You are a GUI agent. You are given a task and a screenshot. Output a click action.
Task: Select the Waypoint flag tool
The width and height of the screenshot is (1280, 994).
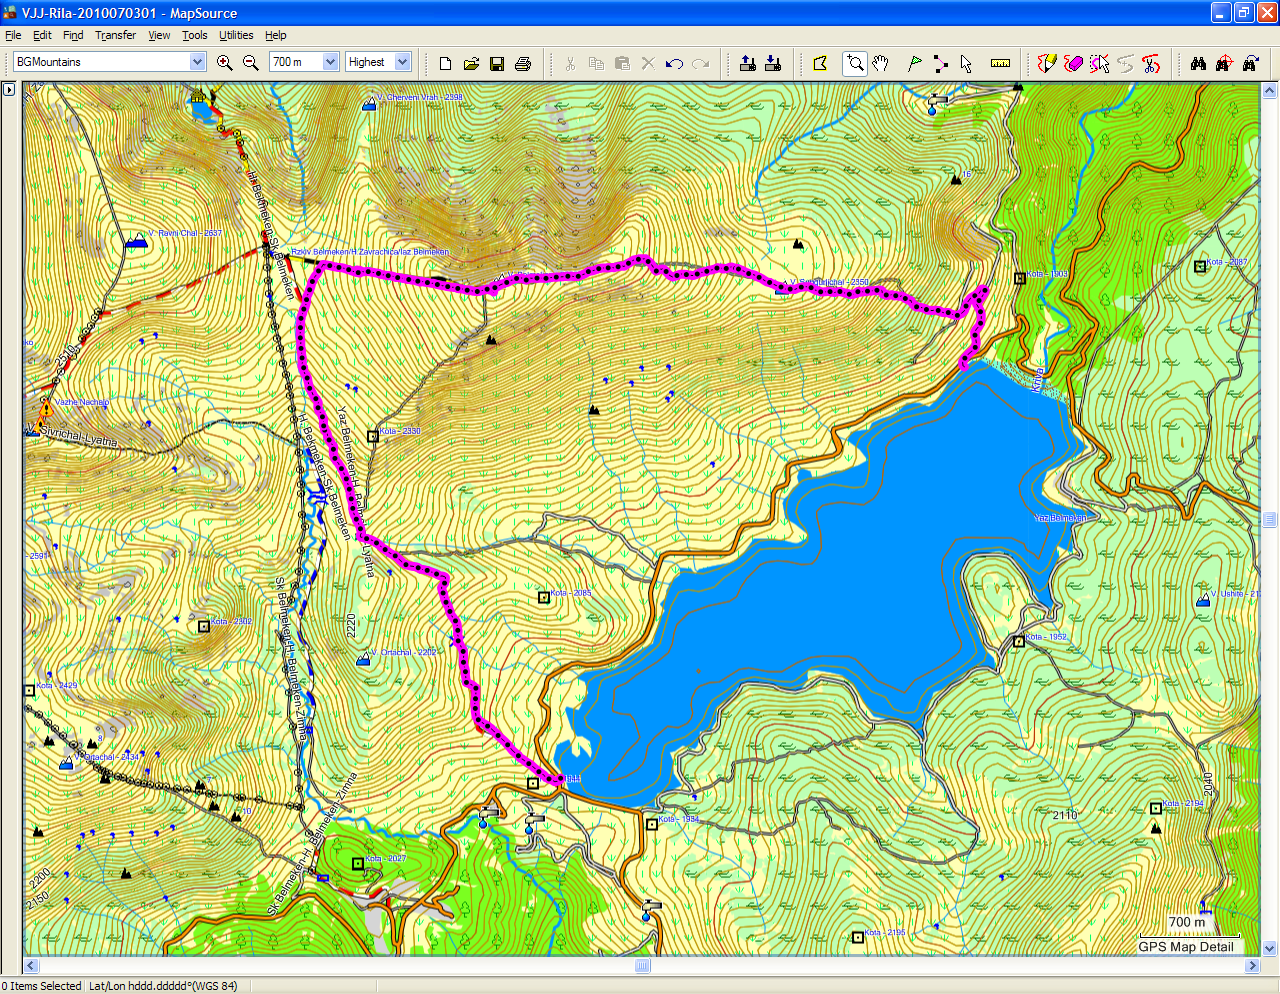coord(914,63)
